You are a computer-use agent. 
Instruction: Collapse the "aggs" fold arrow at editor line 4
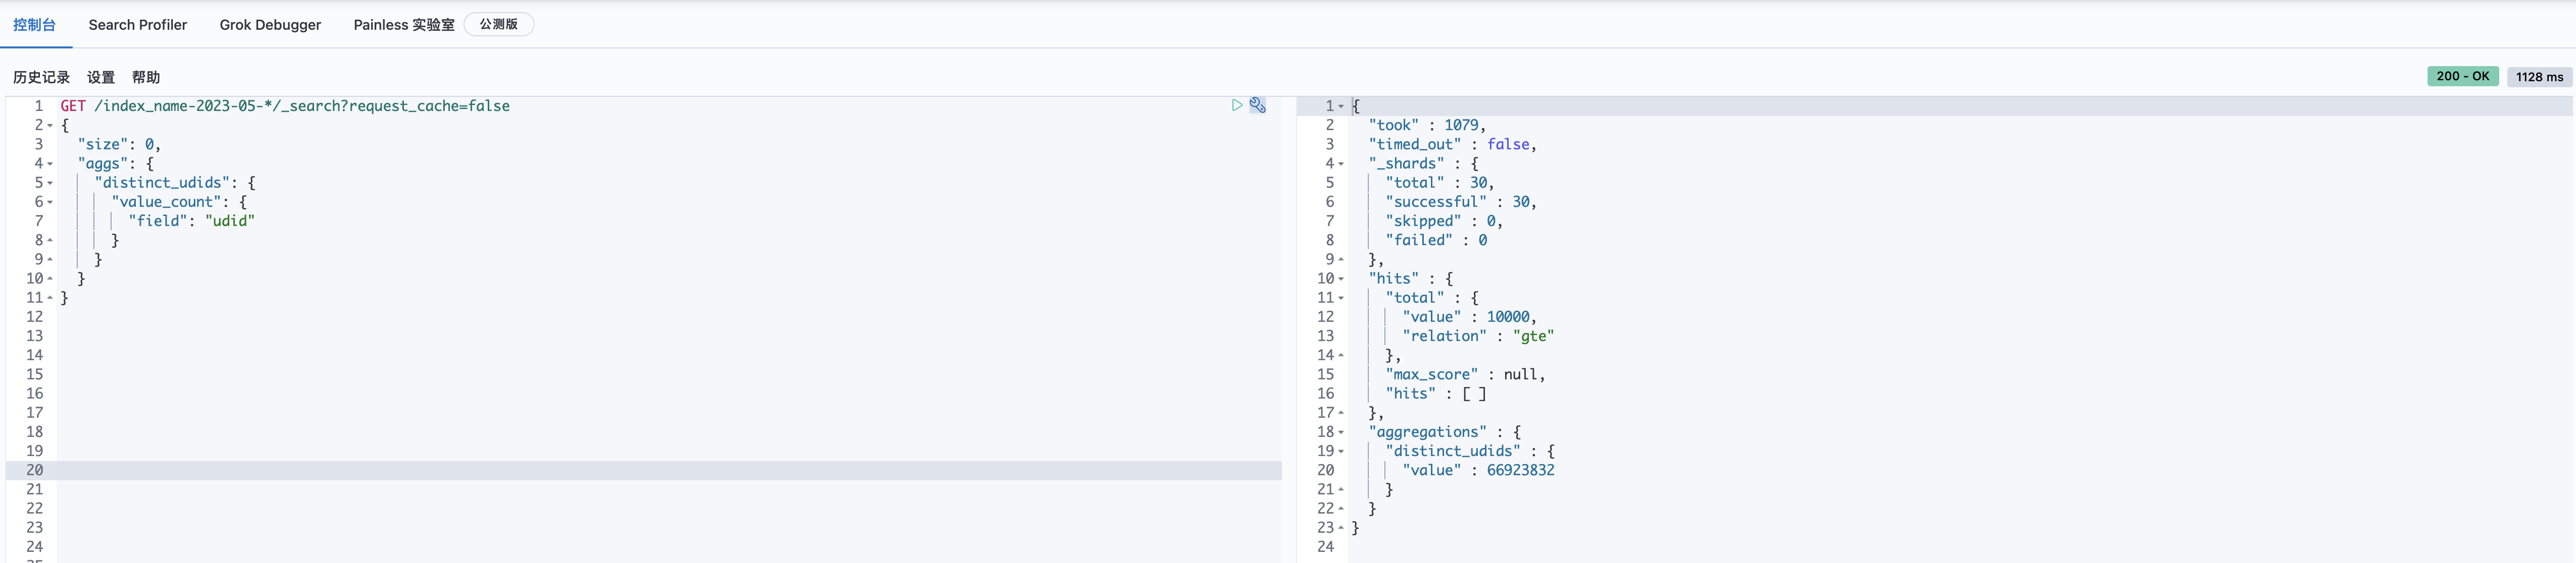click(x=50, y=164)
